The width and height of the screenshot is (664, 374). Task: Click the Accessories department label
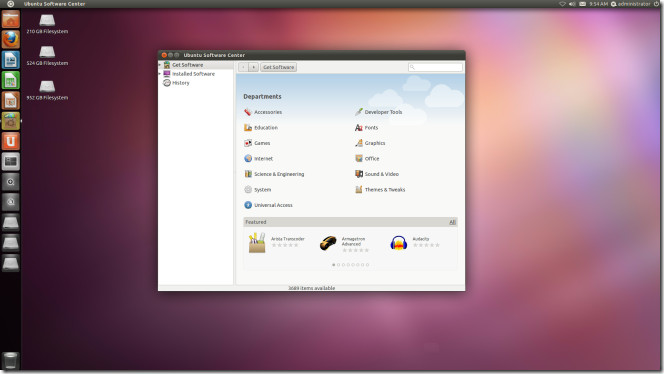click(268, 112)
